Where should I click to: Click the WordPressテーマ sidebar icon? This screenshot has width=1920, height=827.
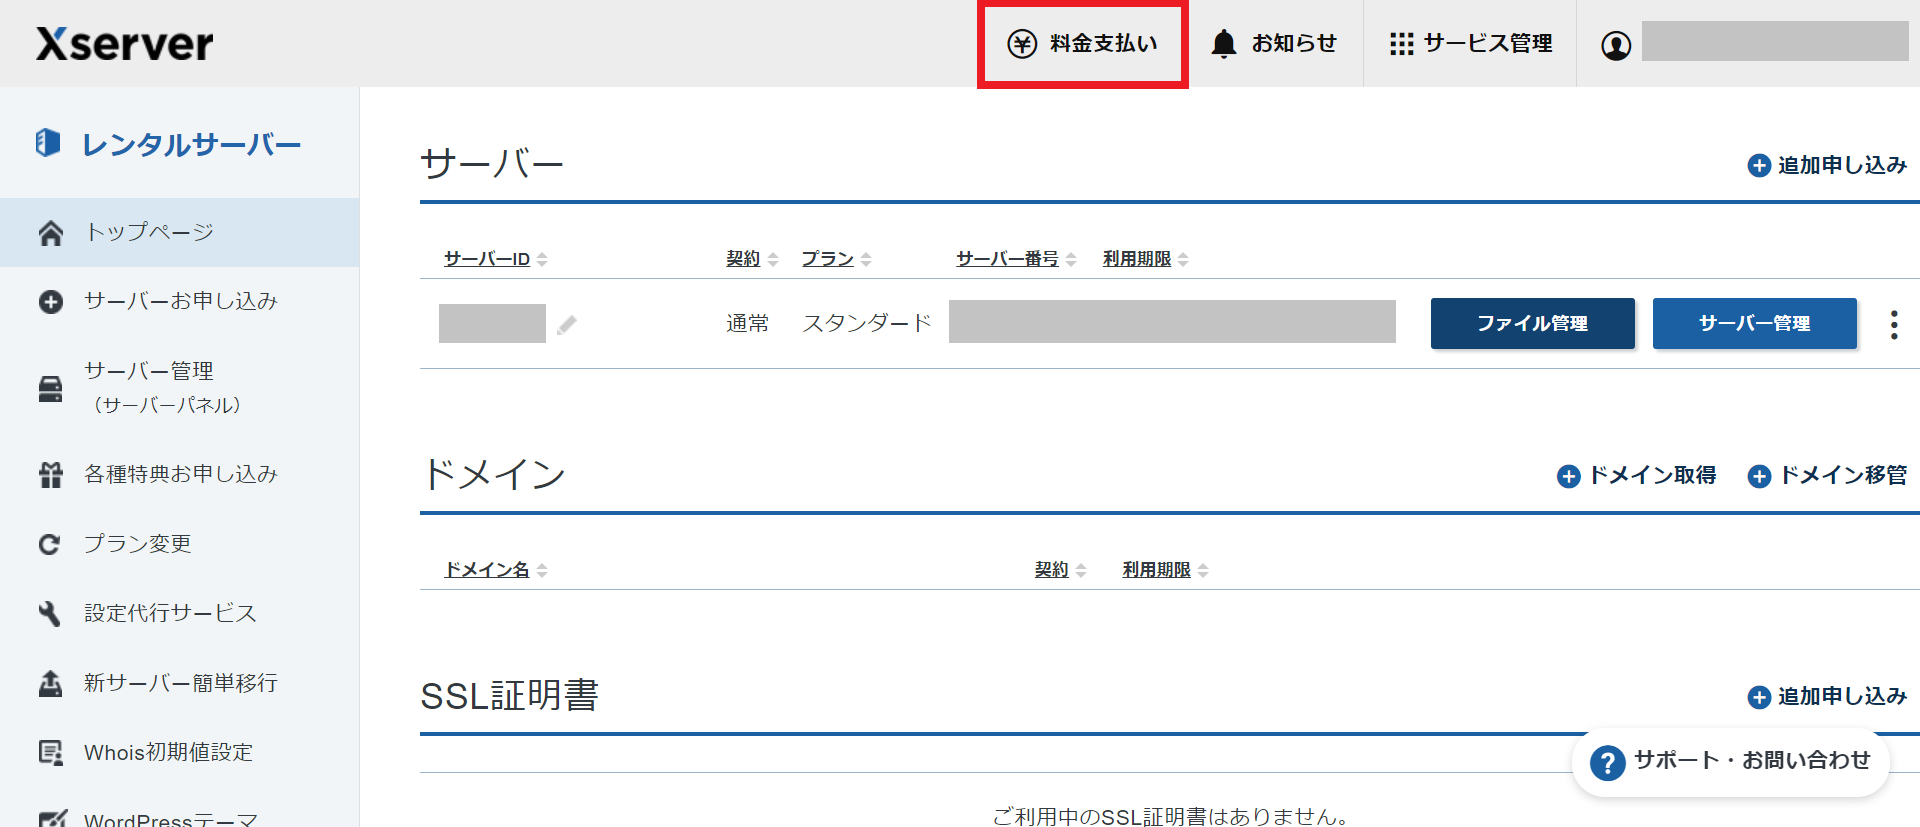click(52, 818)
